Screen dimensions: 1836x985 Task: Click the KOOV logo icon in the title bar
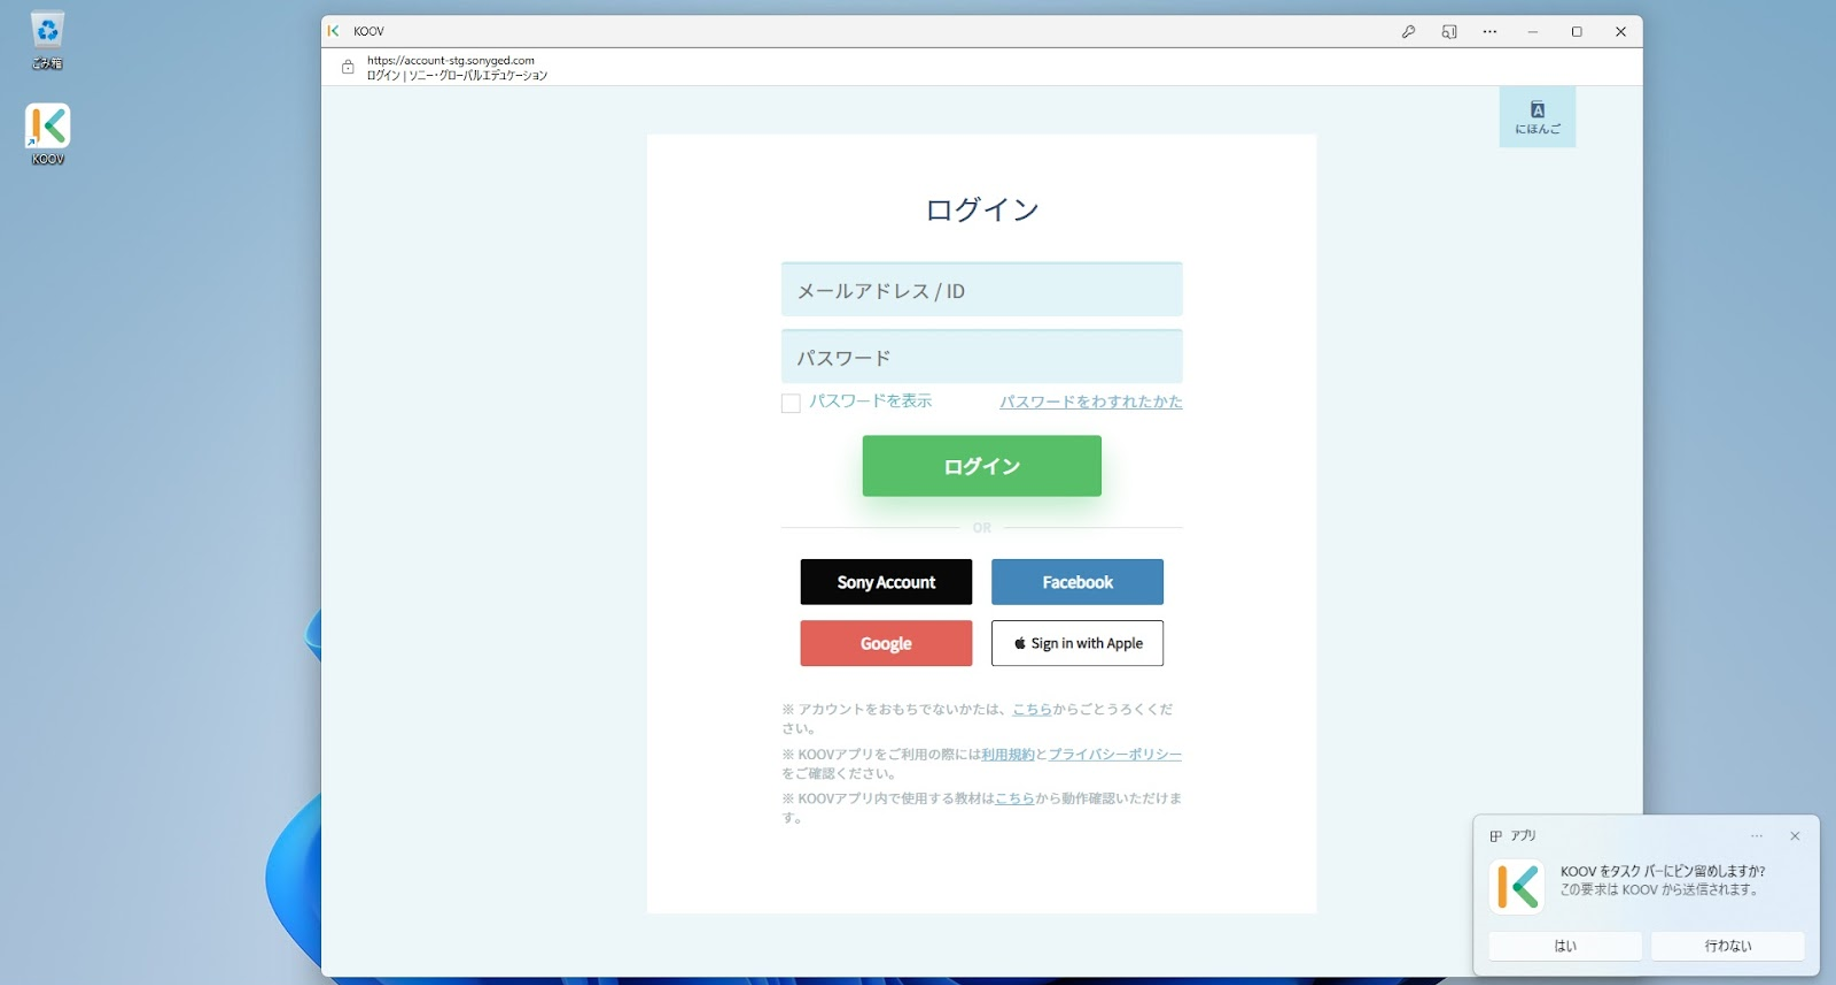pos(334,31)
